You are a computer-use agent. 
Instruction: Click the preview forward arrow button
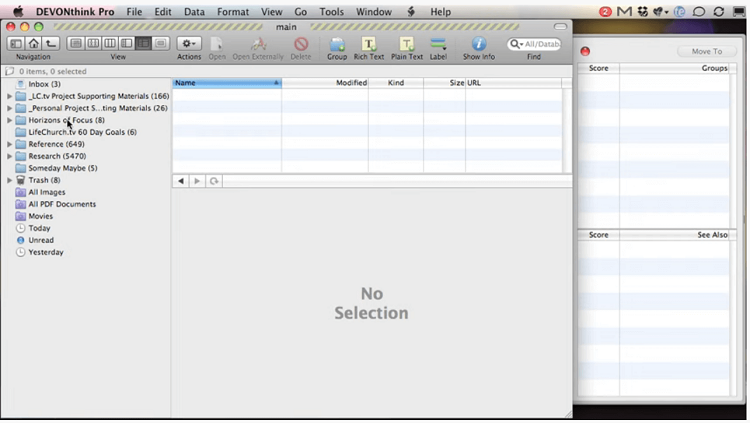pos(197,181)
